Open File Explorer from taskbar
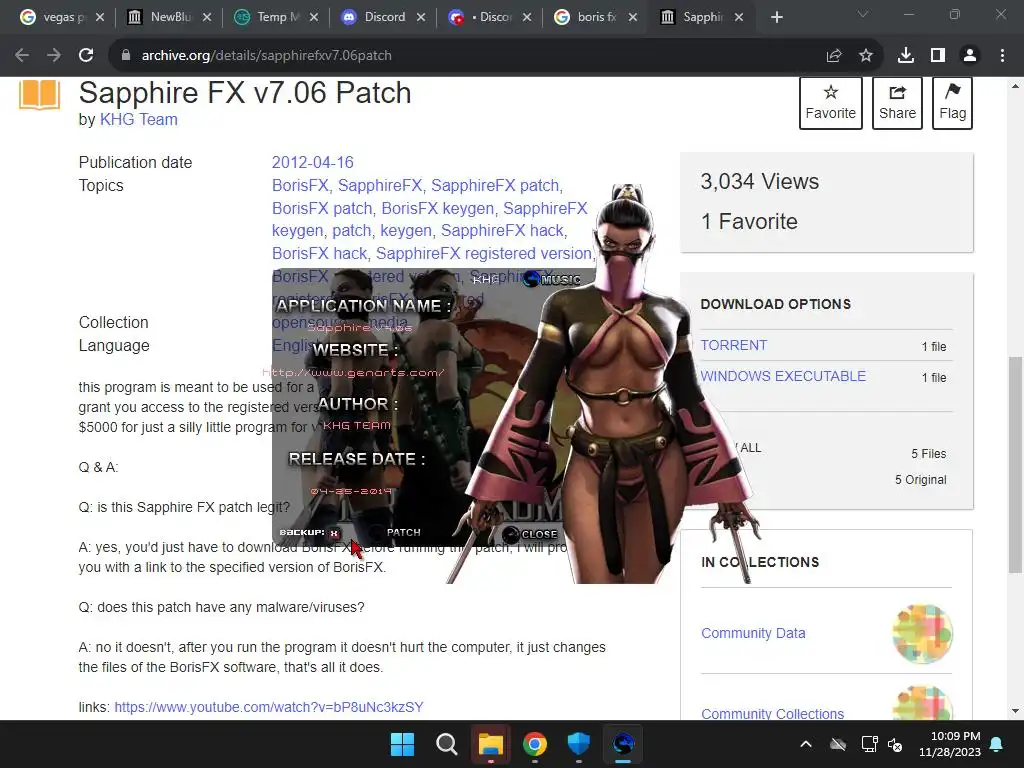Viewport: 1024px width, 768px height. pos(490,744)
